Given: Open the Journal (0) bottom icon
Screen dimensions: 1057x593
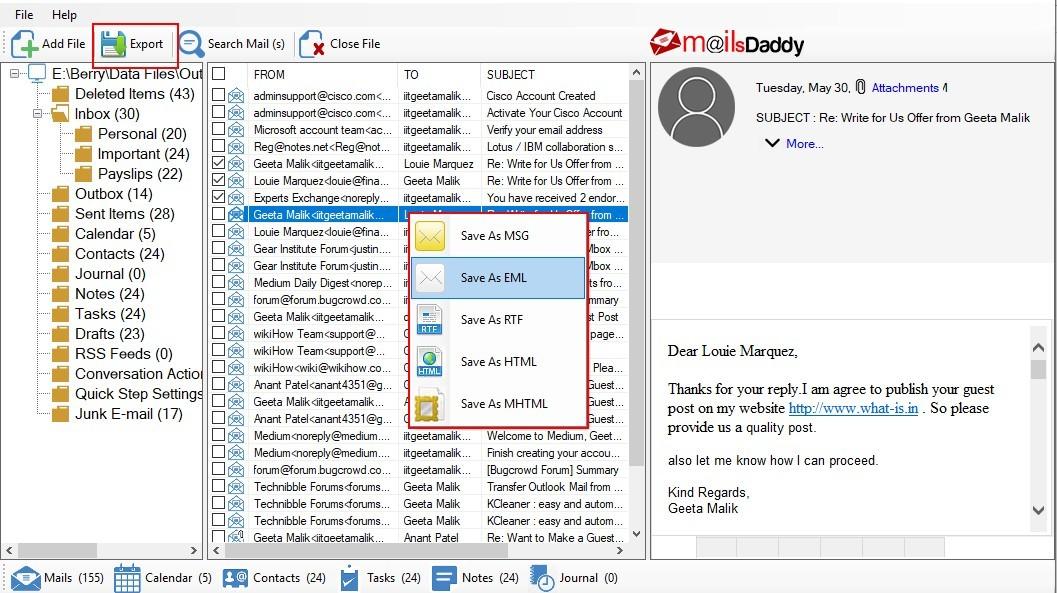Looking at the screenshot, I should 542,578.
